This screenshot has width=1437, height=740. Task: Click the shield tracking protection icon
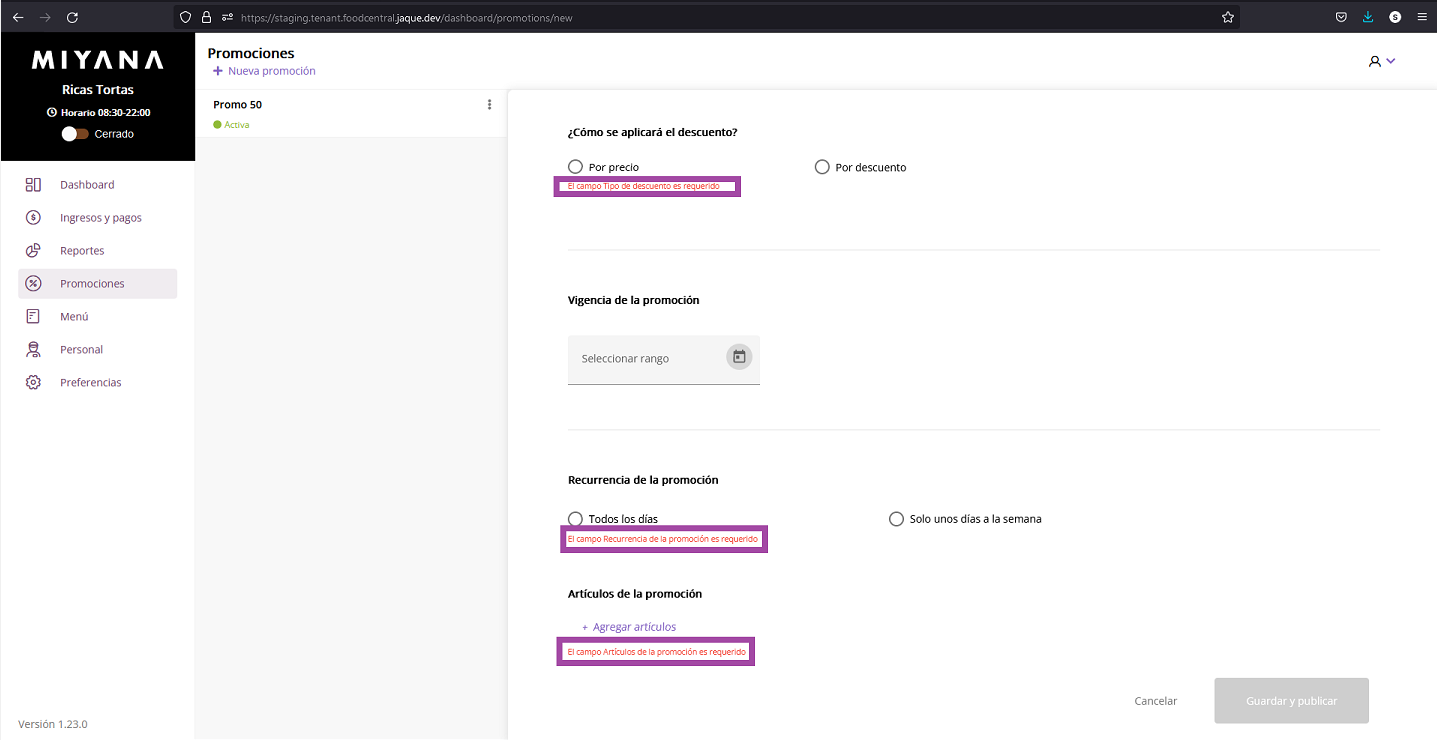coord(186,17)
